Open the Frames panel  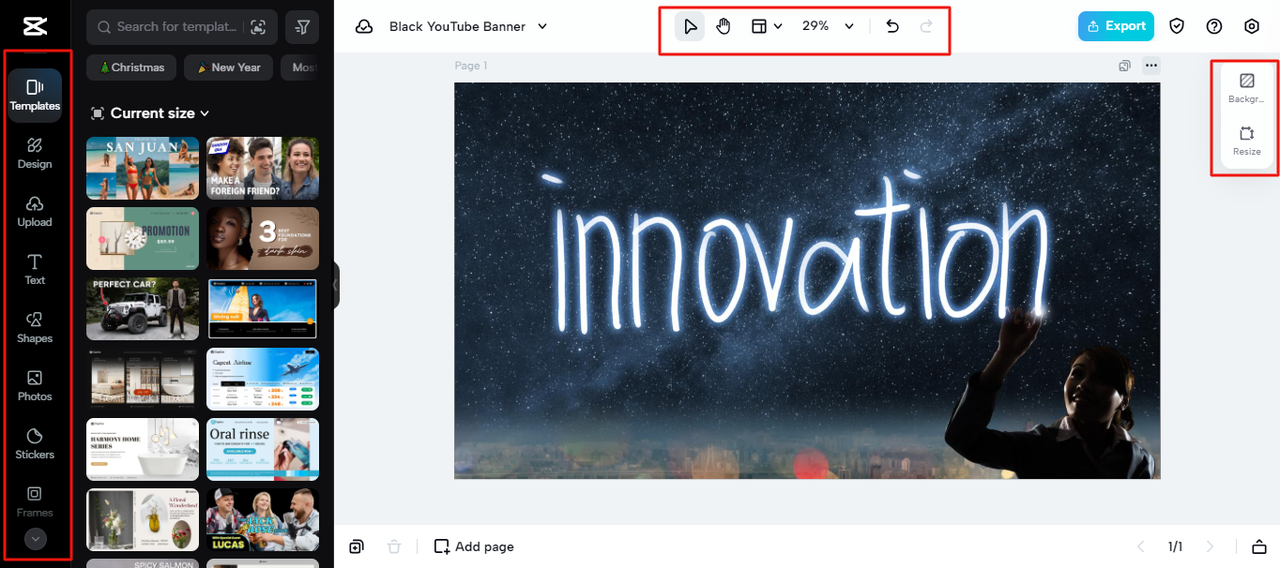coord(35,501)
